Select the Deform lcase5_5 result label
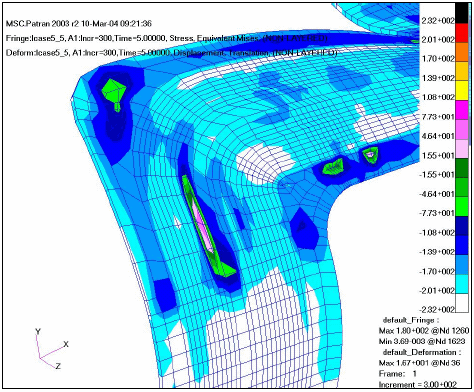Viewport: 474px width, 392px height. 172,53
